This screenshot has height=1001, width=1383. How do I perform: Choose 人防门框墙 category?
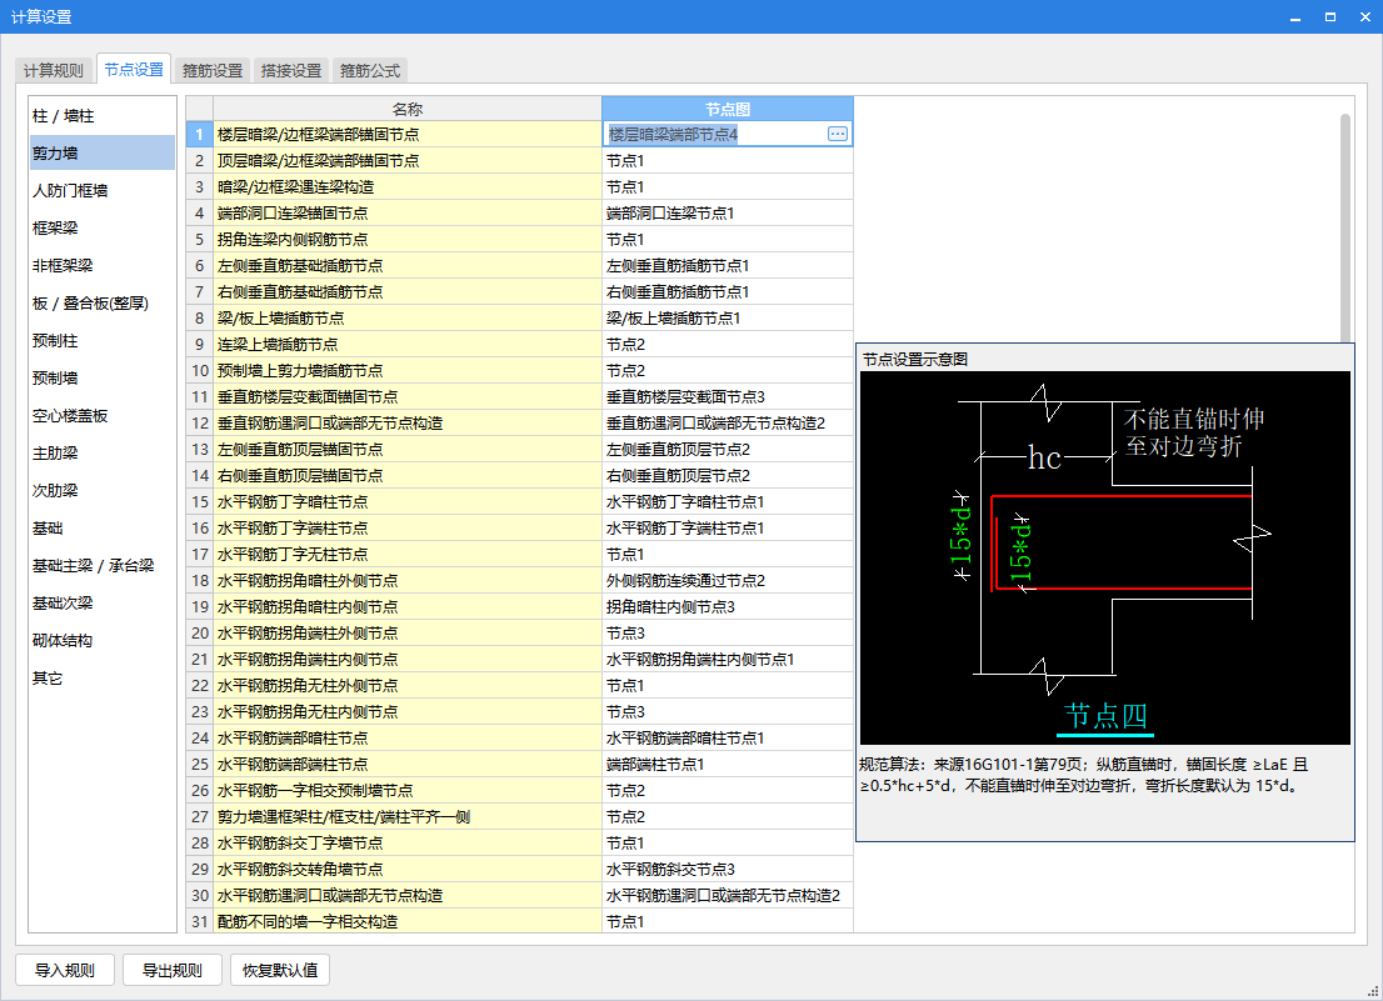click(102, 190)
